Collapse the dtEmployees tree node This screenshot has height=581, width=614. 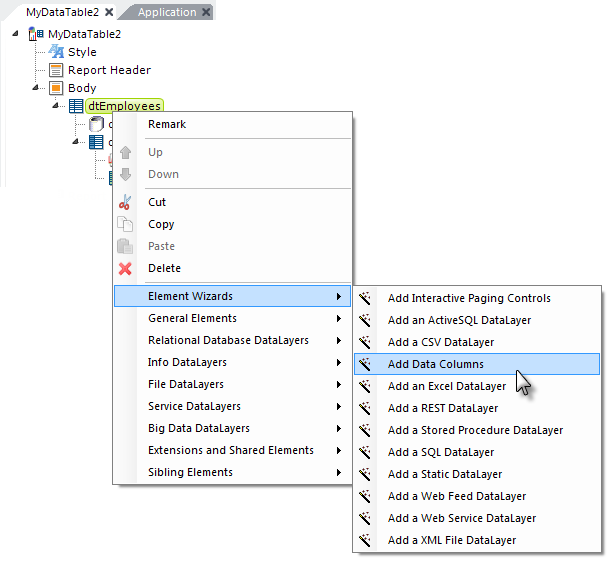pyautogui.click(x=56, y=105)
